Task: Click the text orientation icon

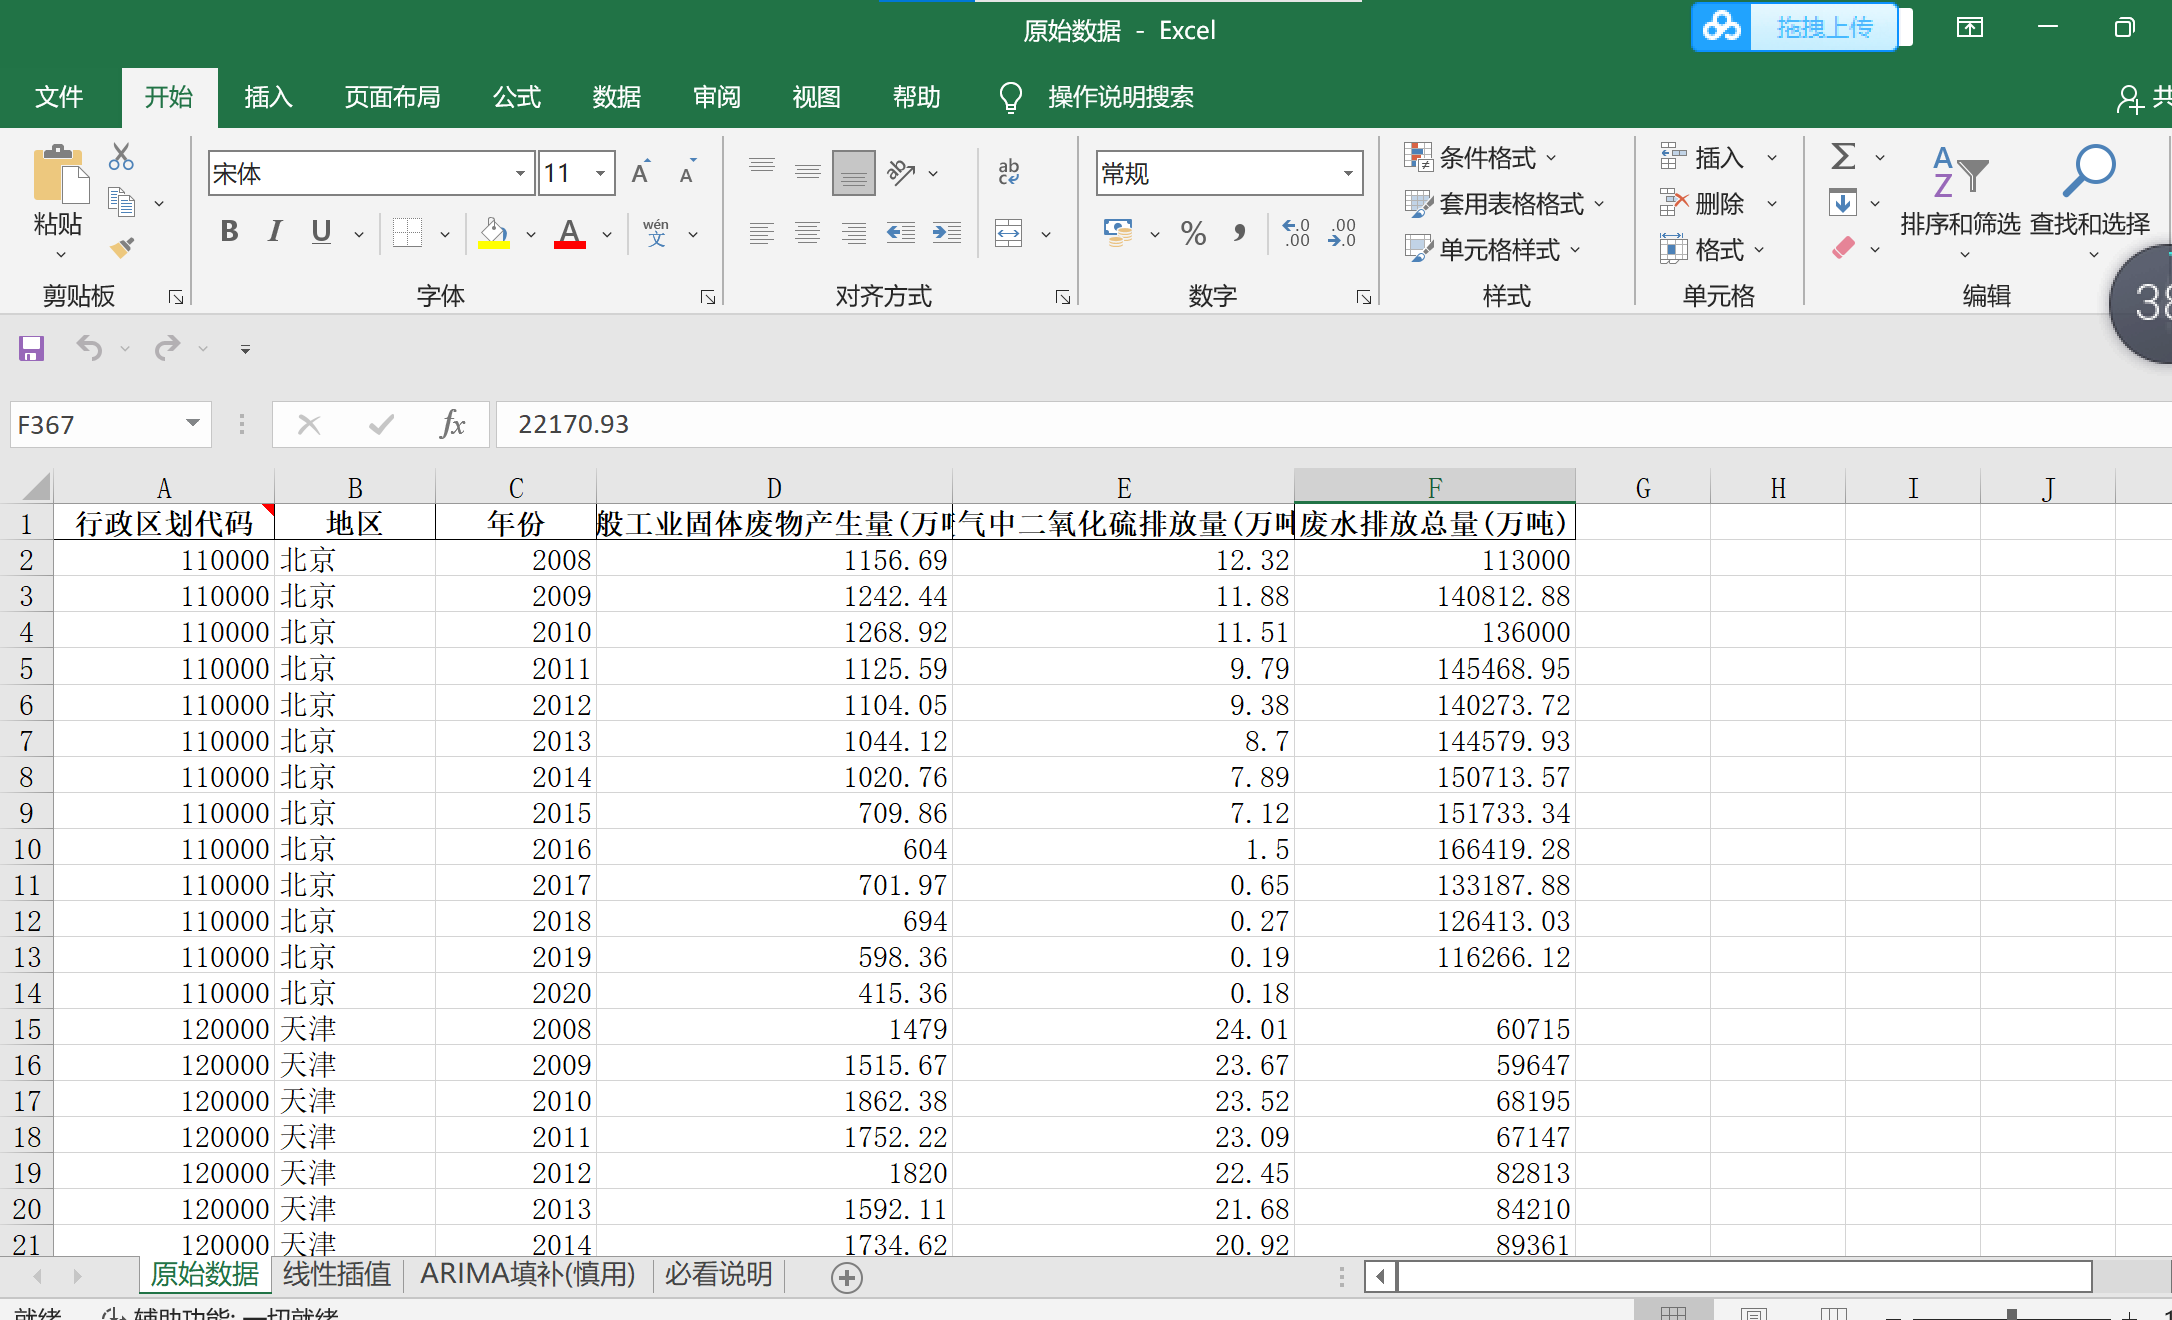Action: coord(901,172)
